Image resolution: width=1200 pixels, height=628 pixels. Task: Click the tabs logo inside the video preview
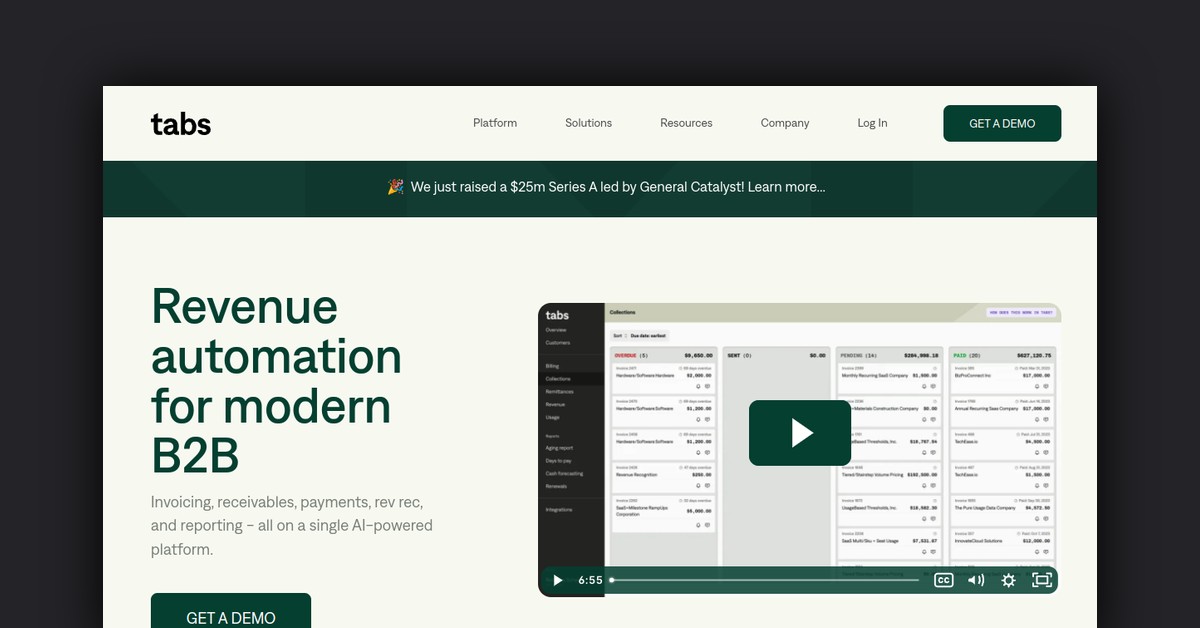tap(557, 315)
